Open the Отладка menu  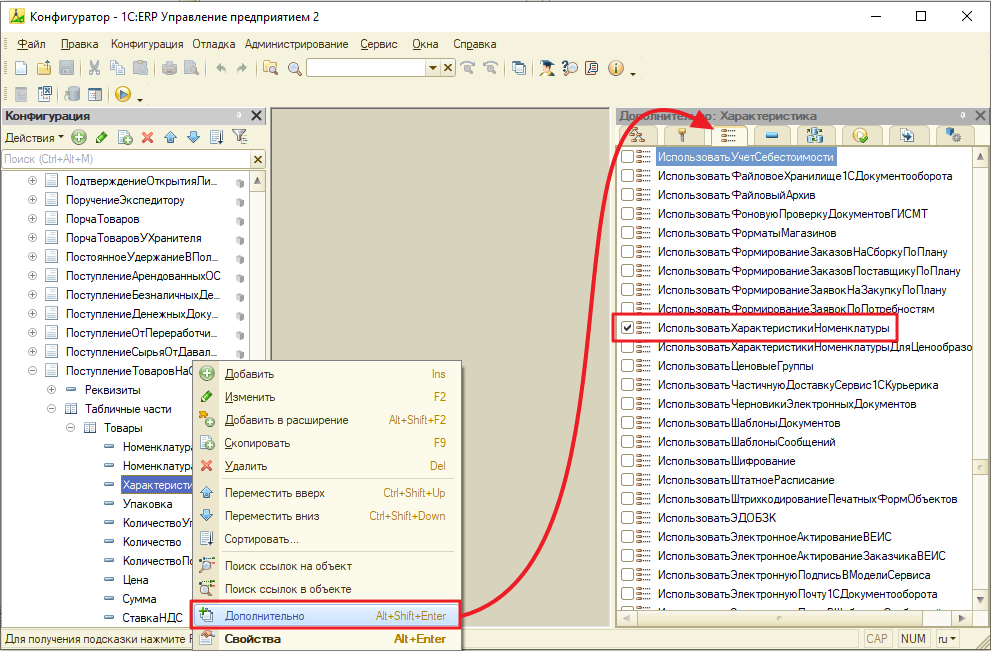[x=214, y=44]
